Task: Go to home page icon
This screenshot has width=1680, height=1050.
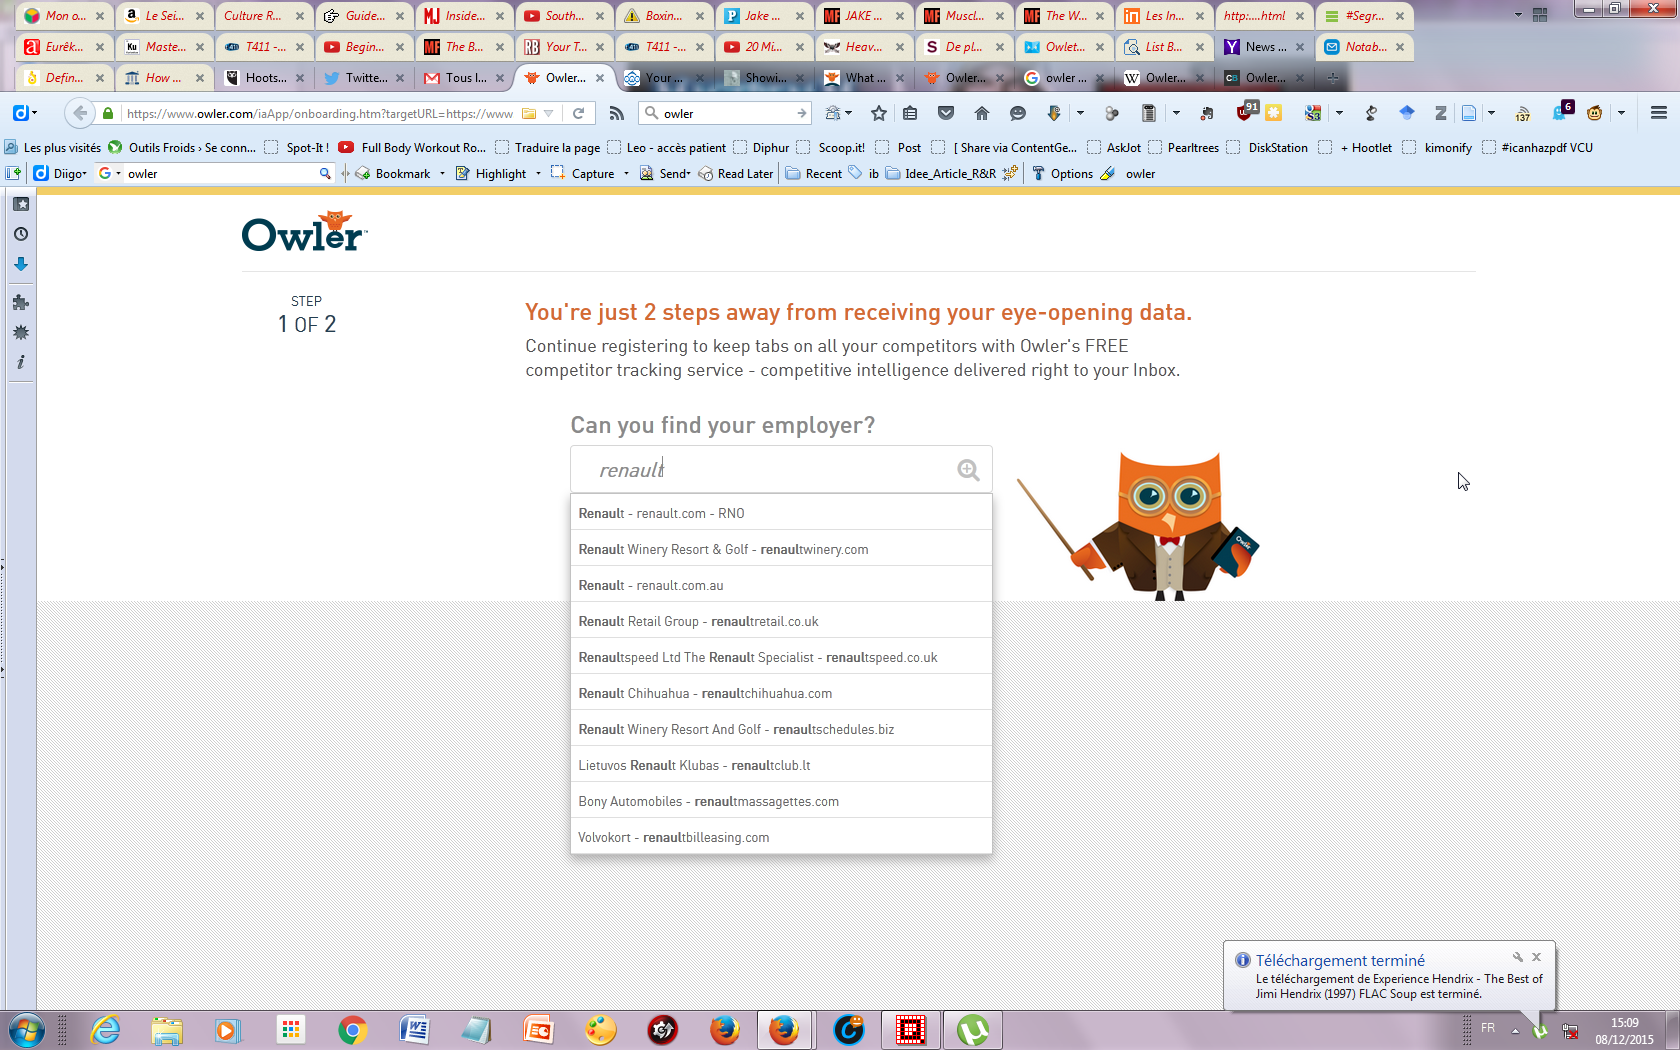Action: coord(982,113)
